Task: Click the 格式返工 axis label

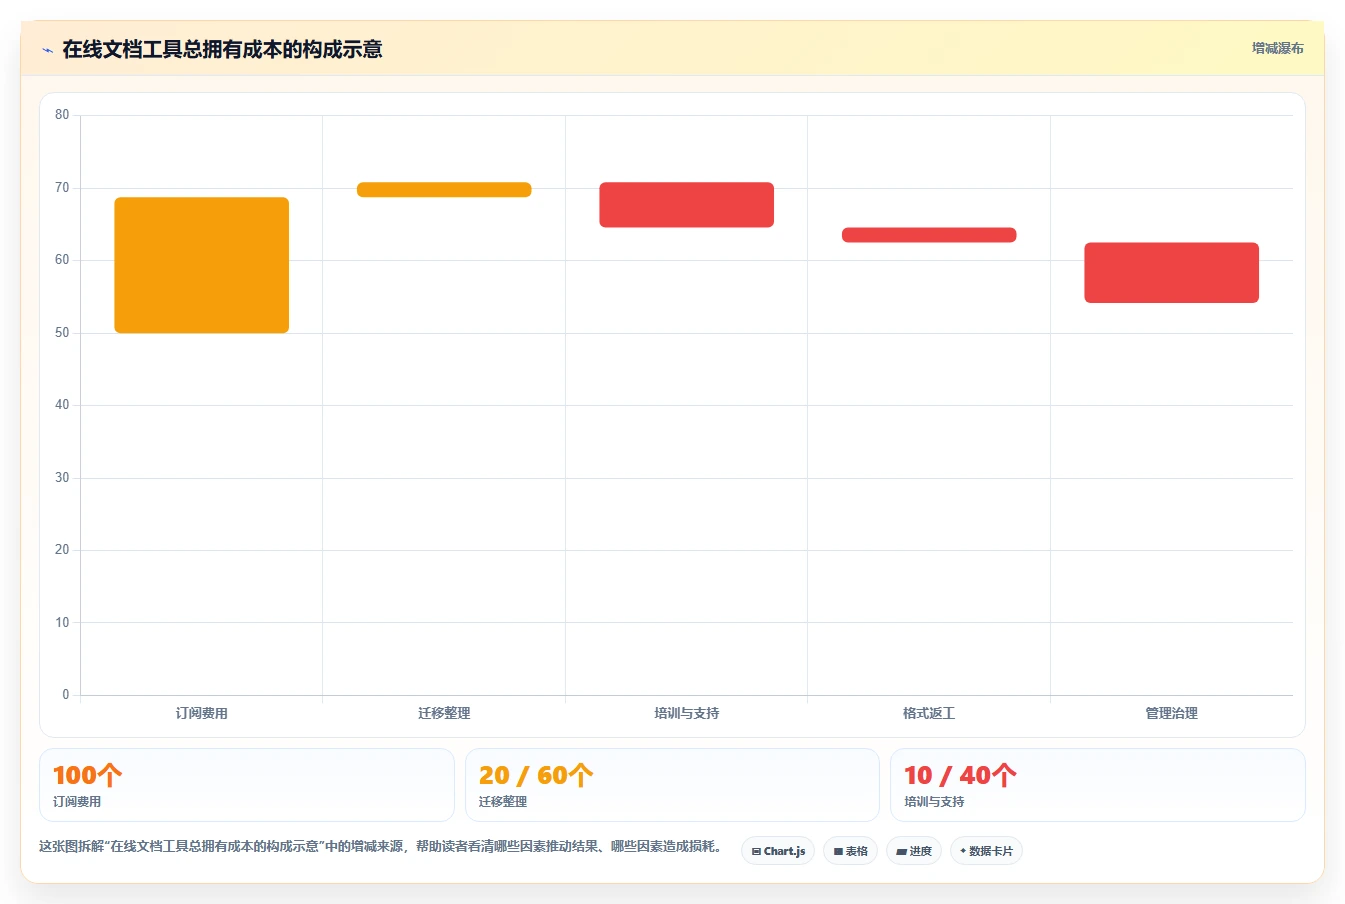Action: (x=929, y=713)
